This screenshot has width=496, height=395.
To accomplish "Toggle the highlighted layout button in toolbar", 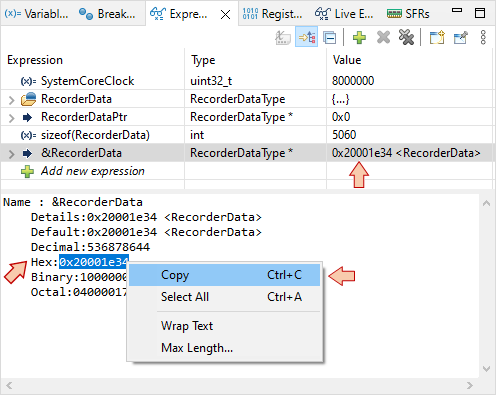I will point(306,37).
